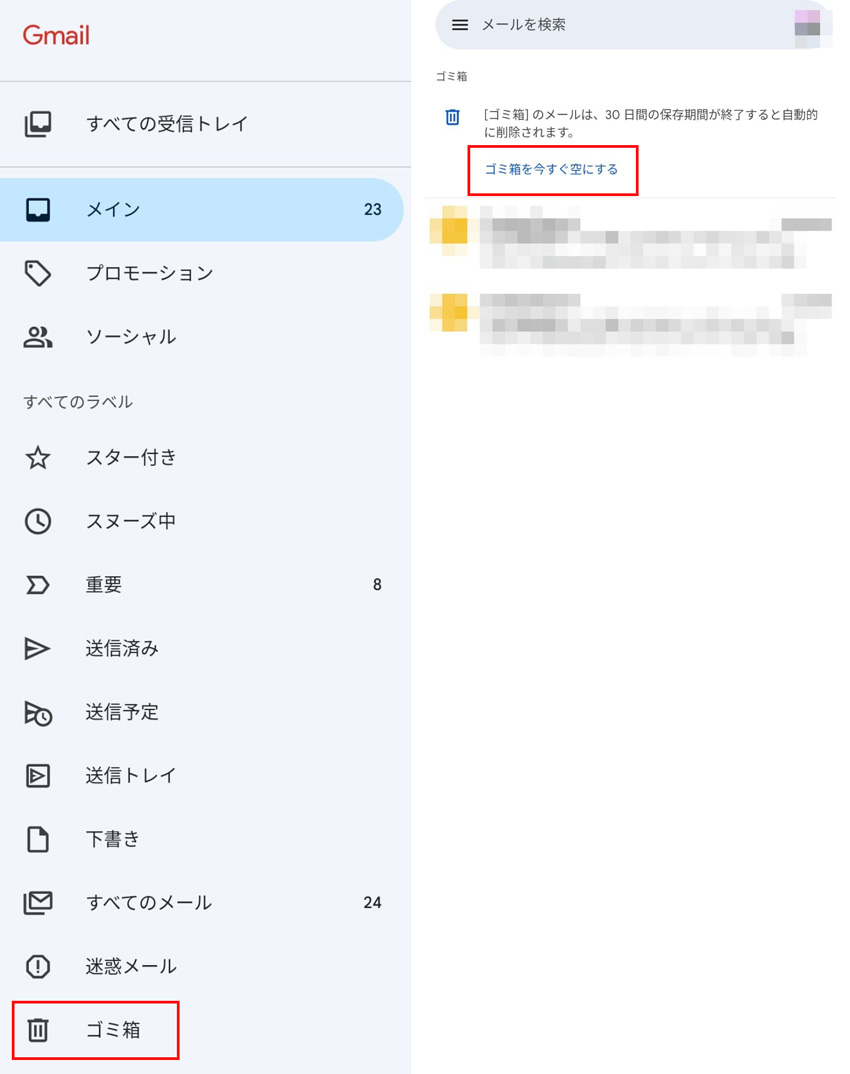Select the メイン label showing 23 unread
The image size is (850, 1074).
(130, 210)
